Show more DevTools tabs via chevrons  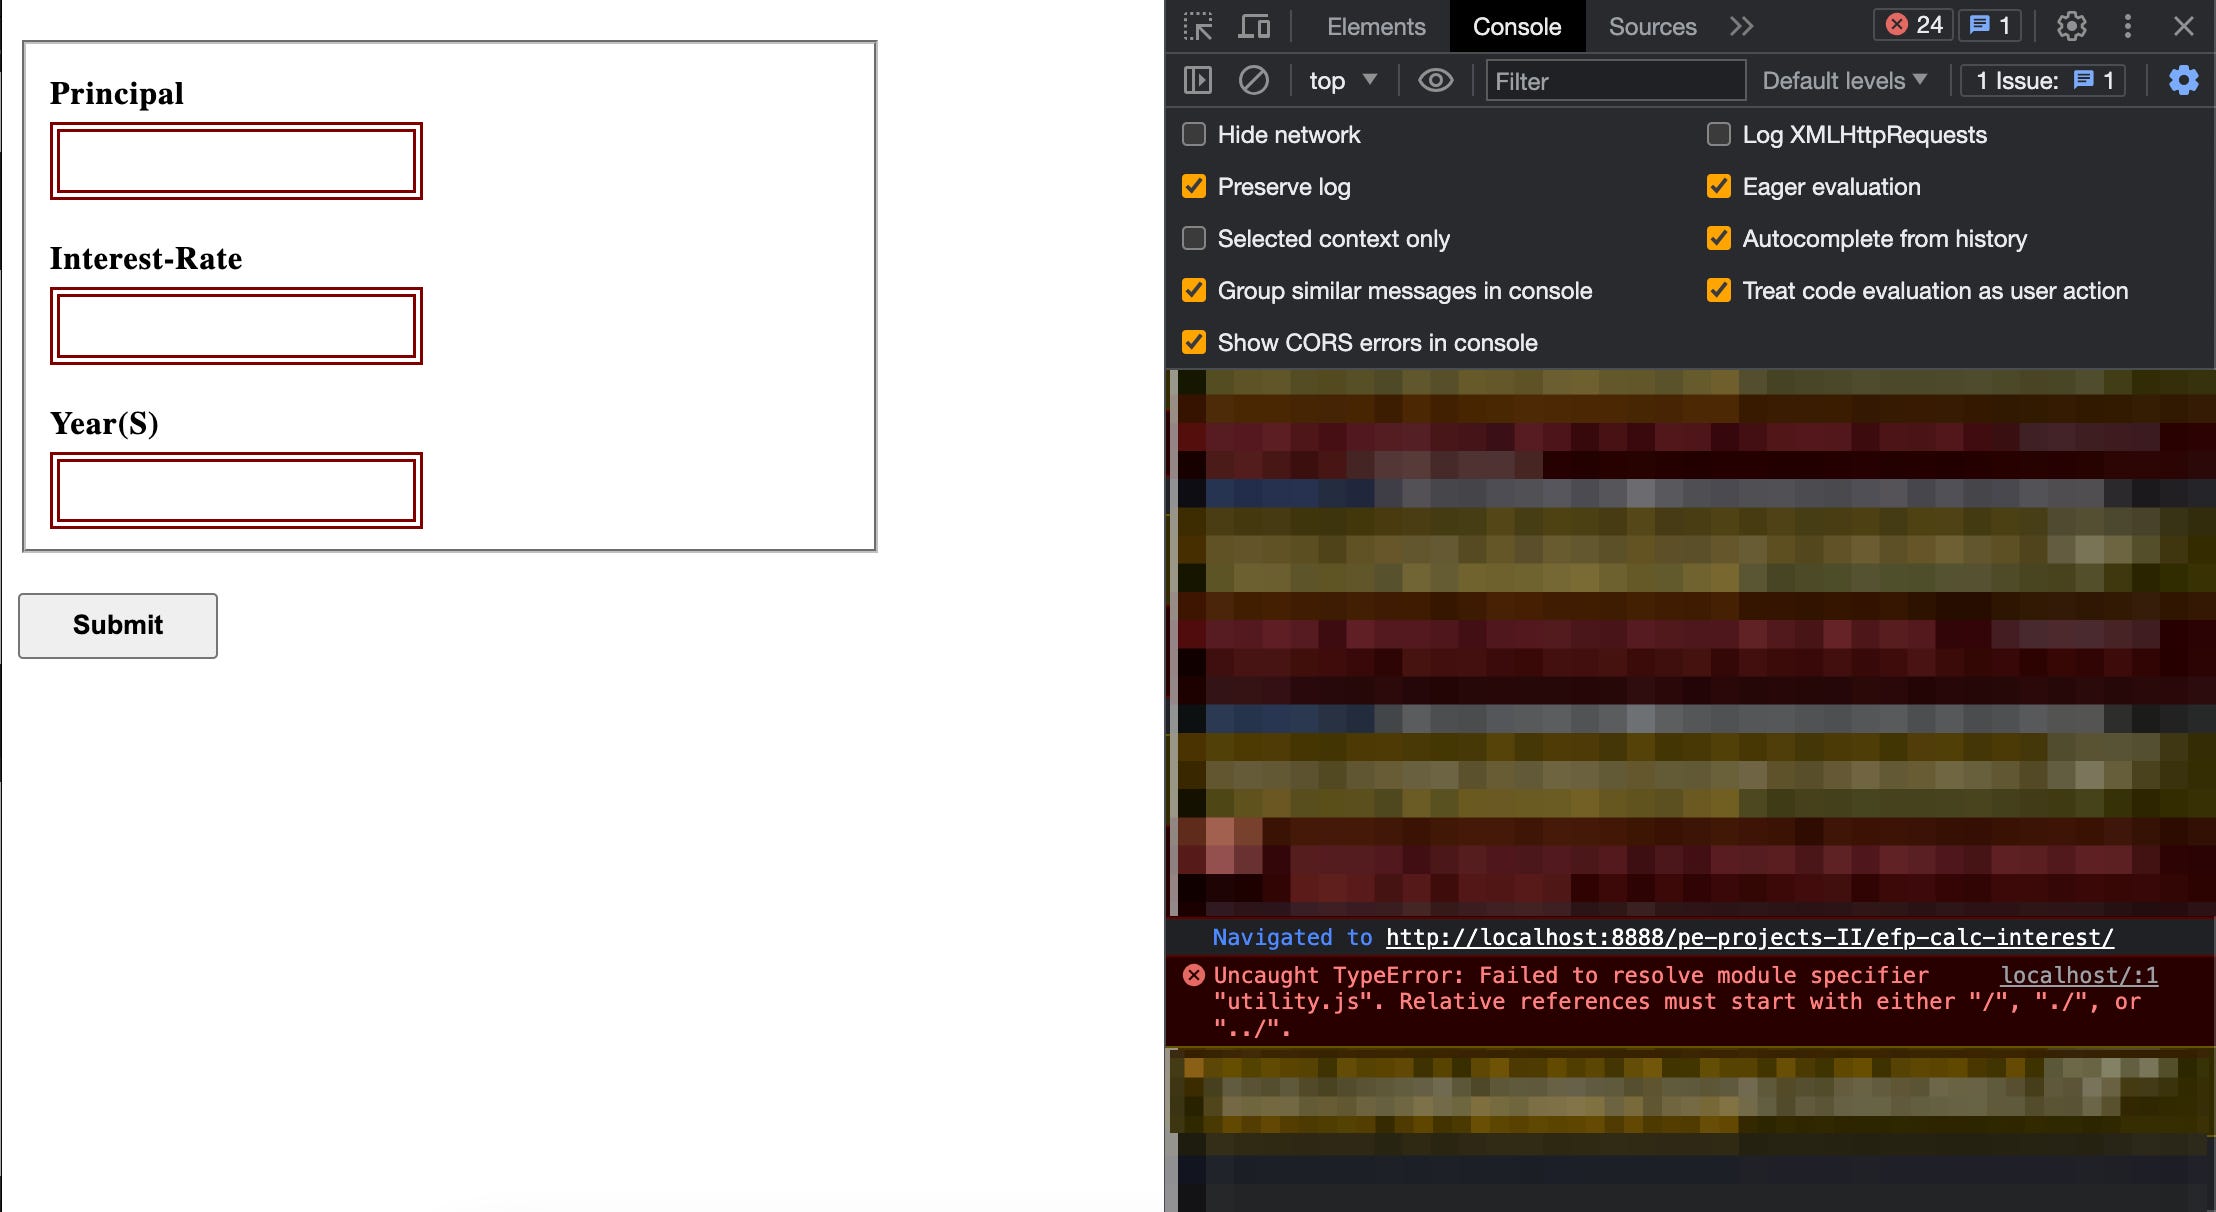click(x=1741, y=26)
